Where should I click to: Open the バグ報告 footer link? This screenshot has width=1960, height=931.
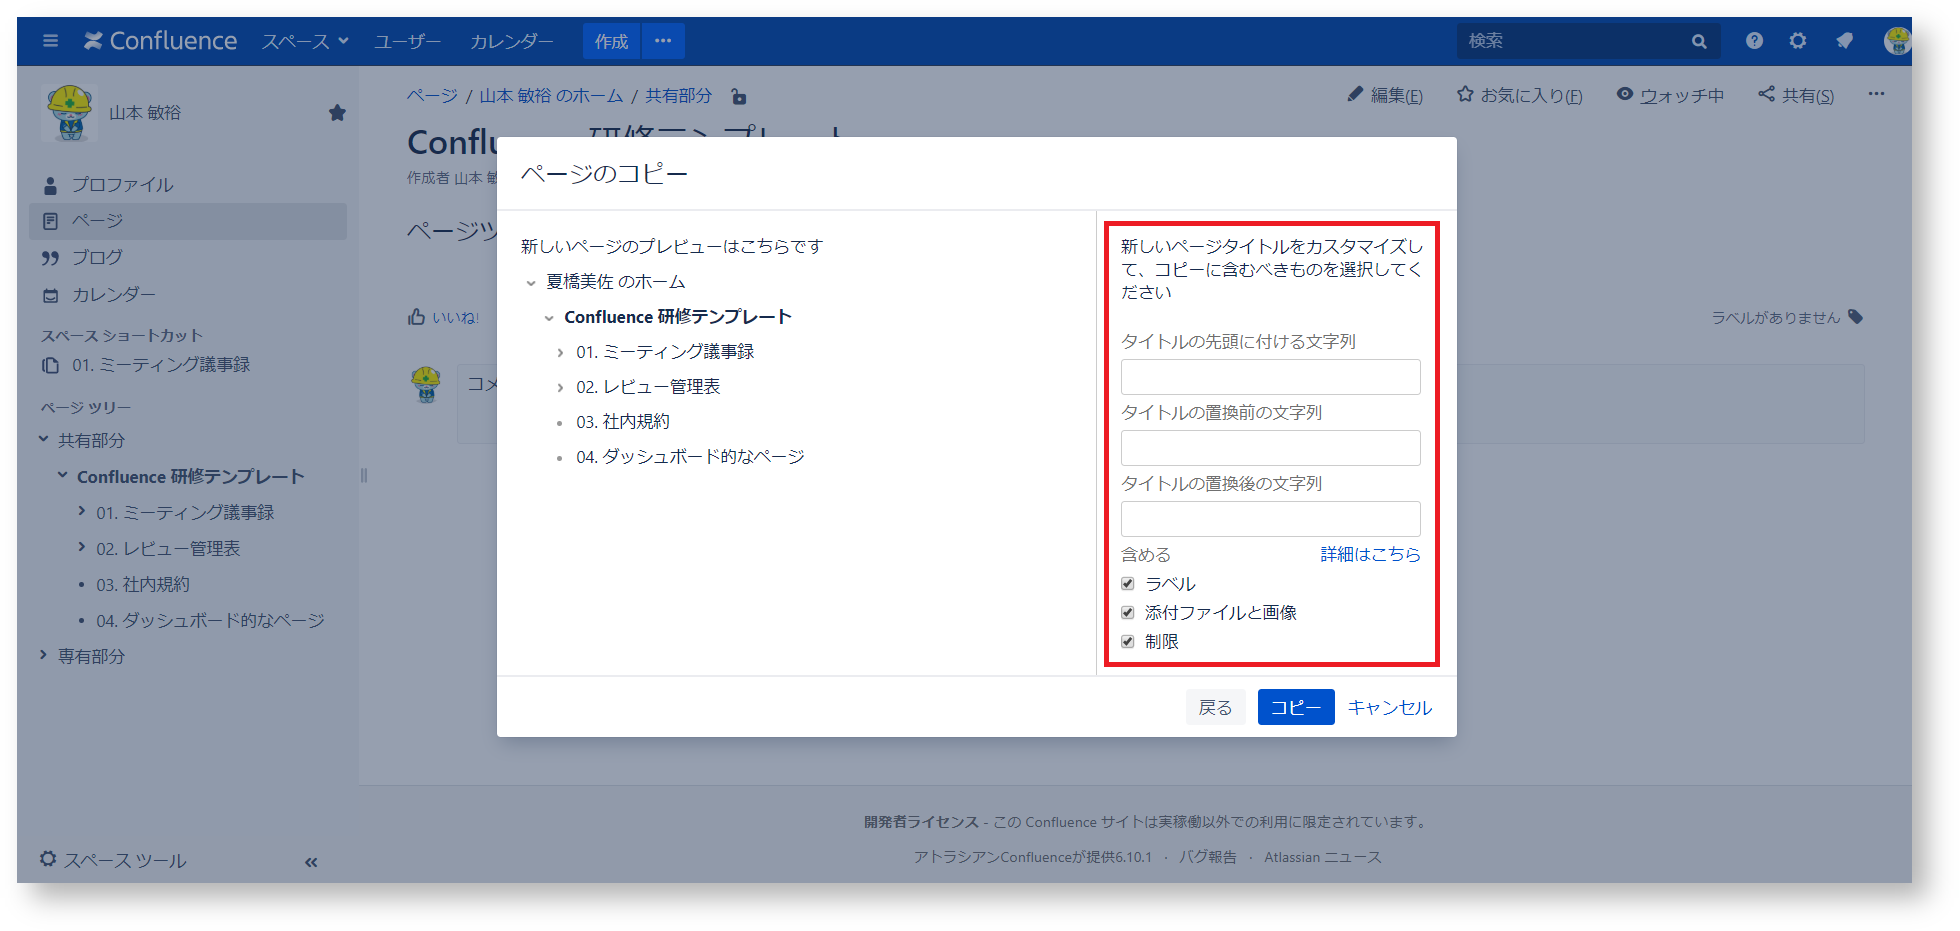pos(1207,857)
